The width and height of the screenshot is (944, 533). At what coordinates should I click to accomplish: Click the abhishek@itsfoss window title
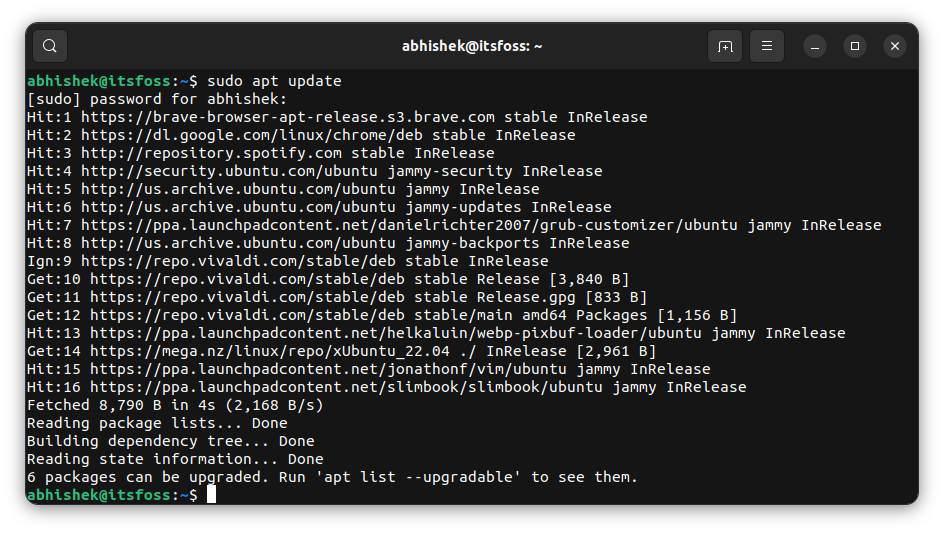pyautogui.click(x=471, y=46)
